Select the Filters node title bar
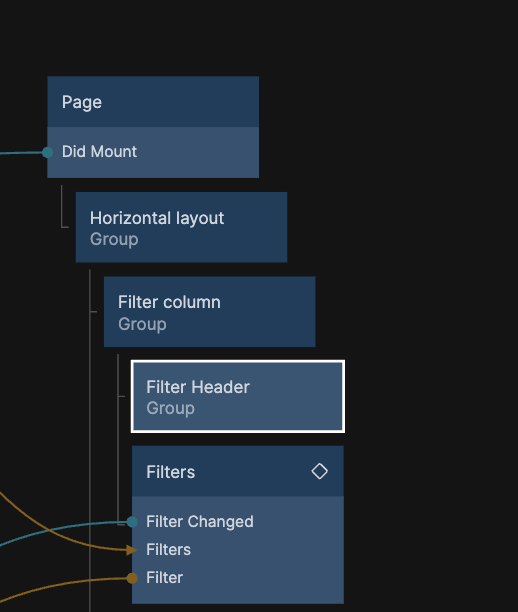 (x=238, y=471)
